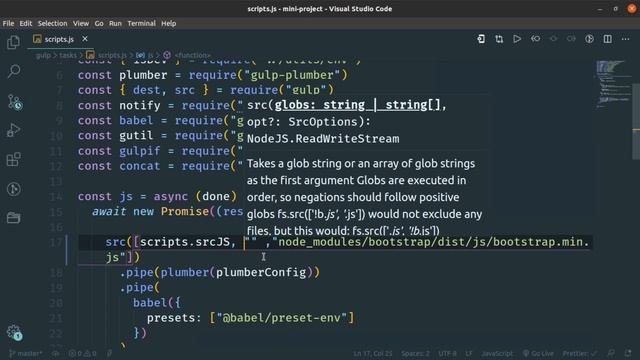Open the notifications bell icon

pos(628,353)
